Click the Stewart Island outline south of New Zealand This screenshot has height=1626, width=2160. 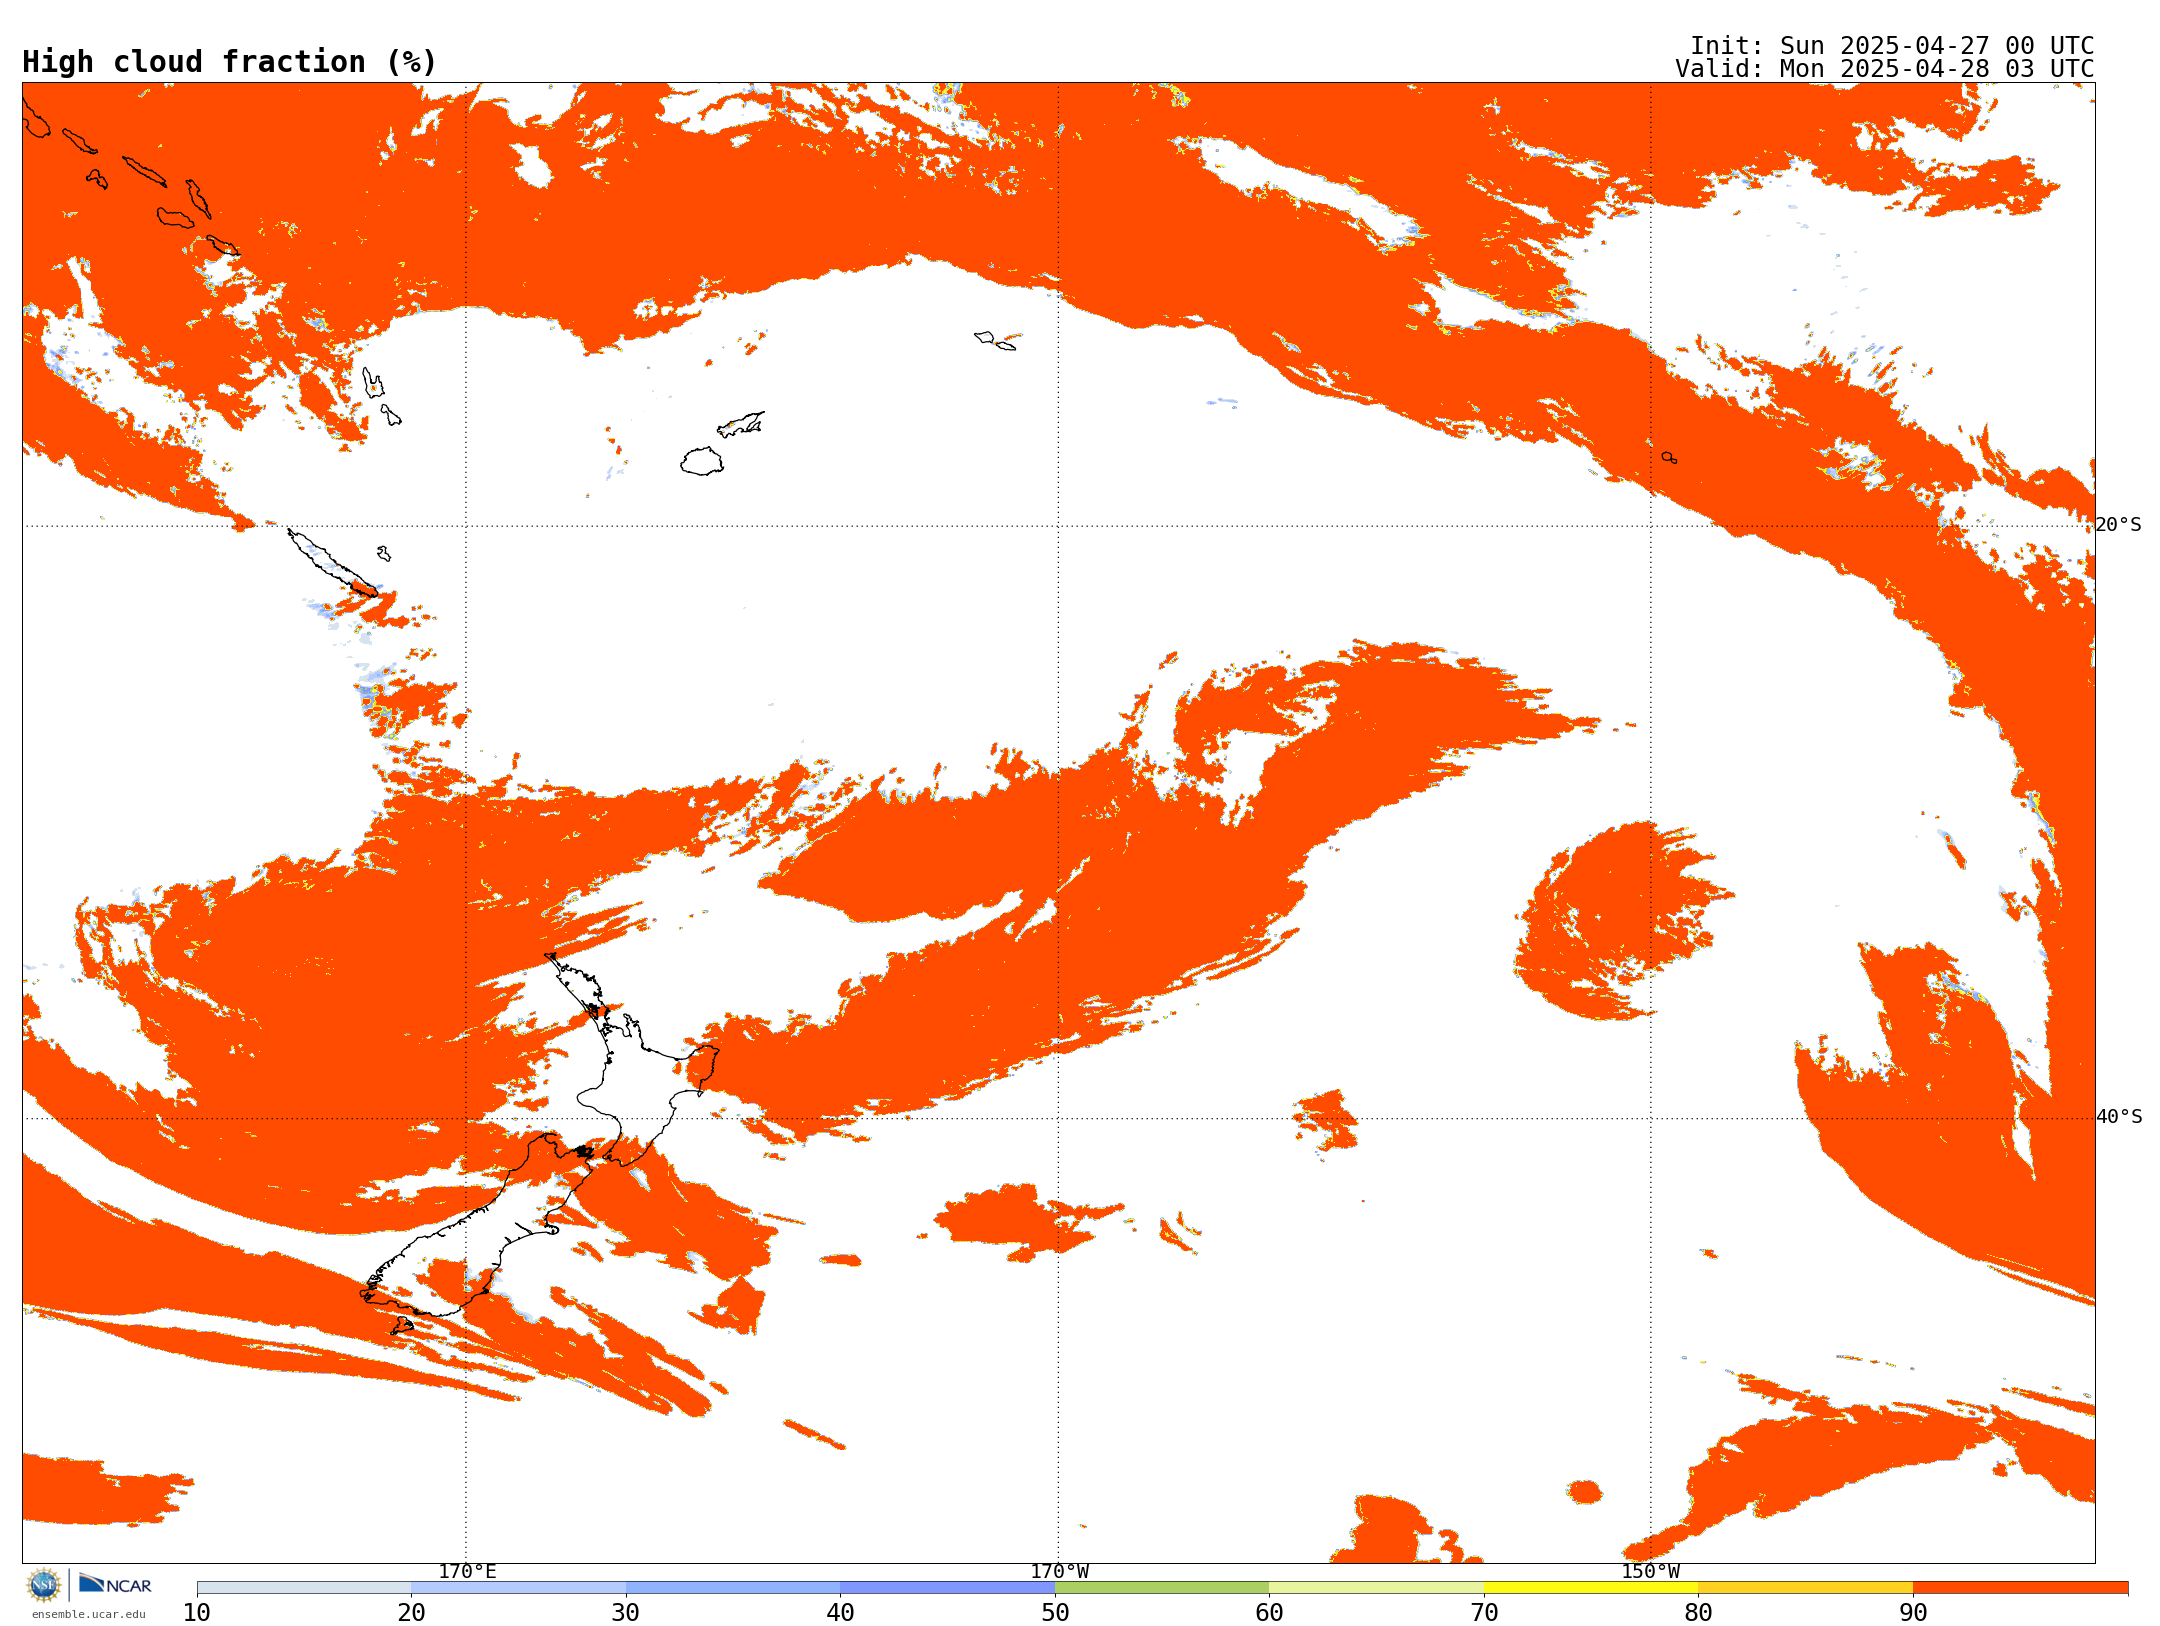[401, 1326]
